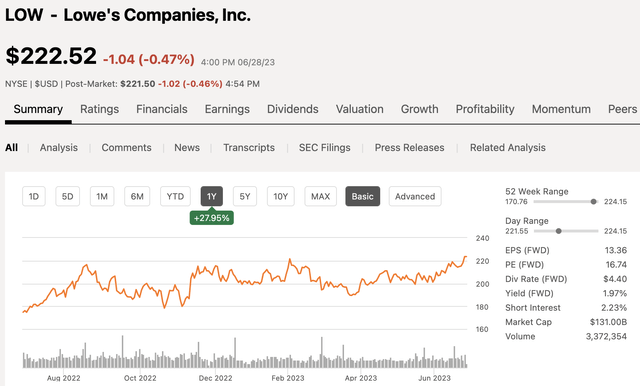Switch chart to 1M range
Viewport: 640px width, 386px height.
tap(102, 196)
